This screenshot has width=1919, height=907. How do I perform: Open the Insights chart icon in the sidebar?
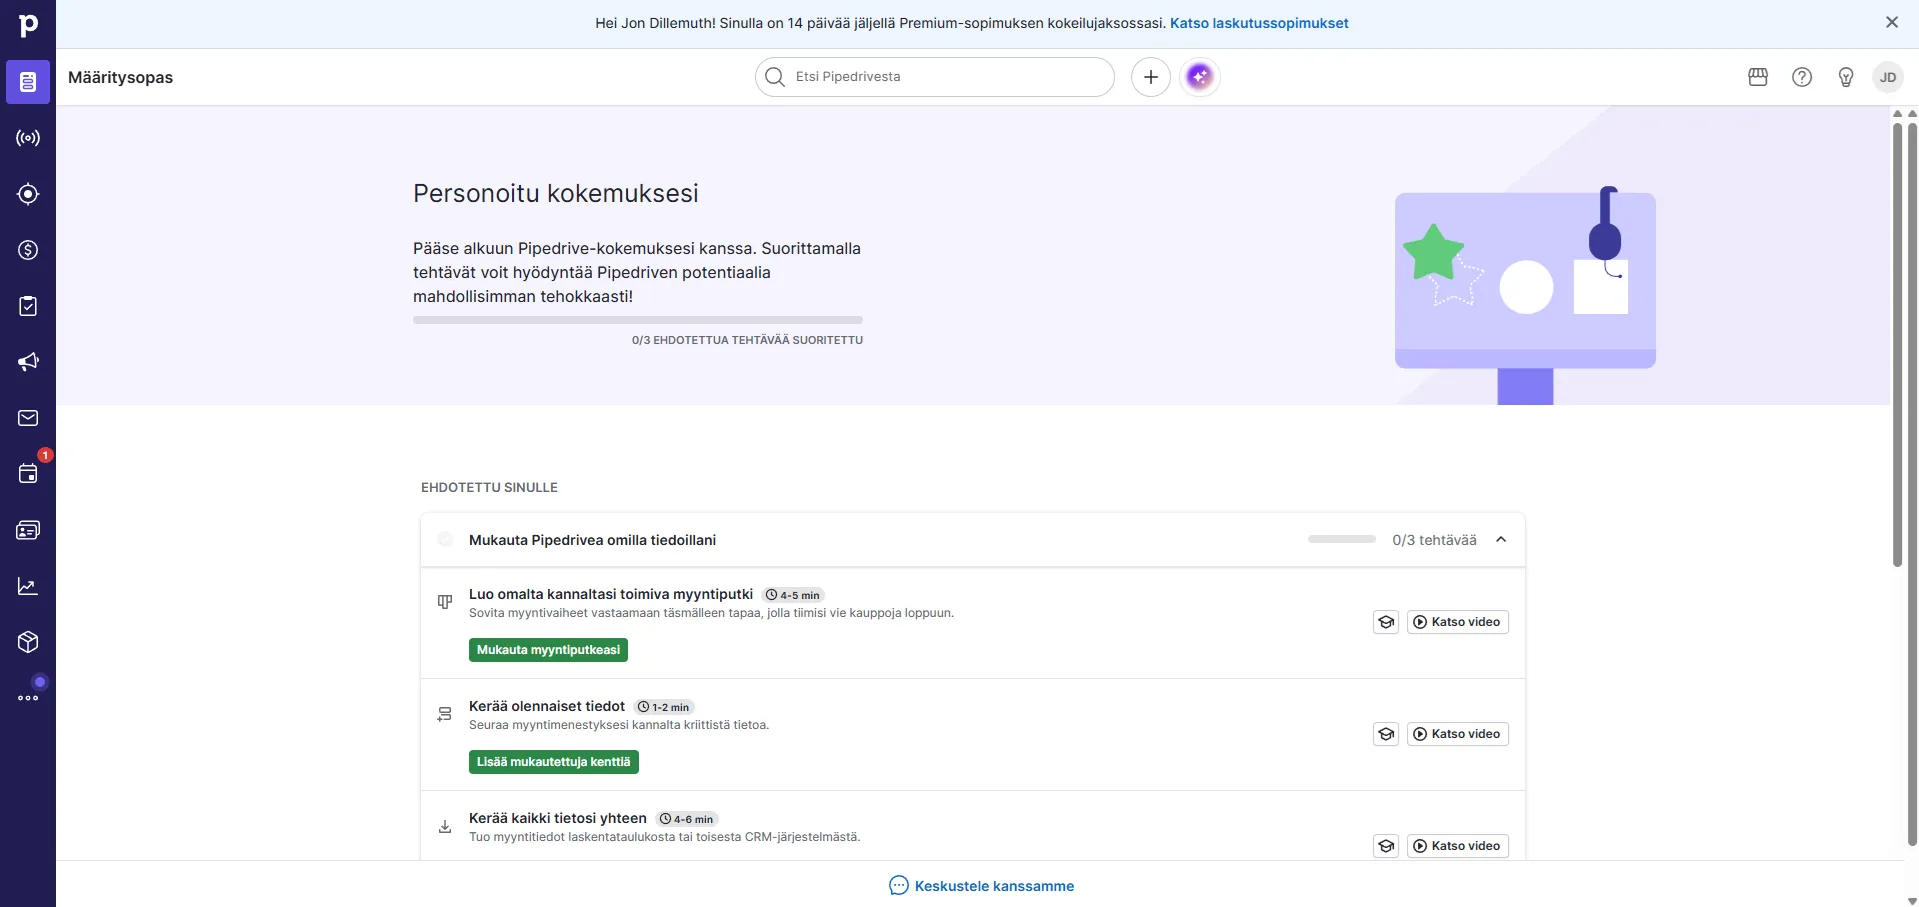[x=27, y=586]
